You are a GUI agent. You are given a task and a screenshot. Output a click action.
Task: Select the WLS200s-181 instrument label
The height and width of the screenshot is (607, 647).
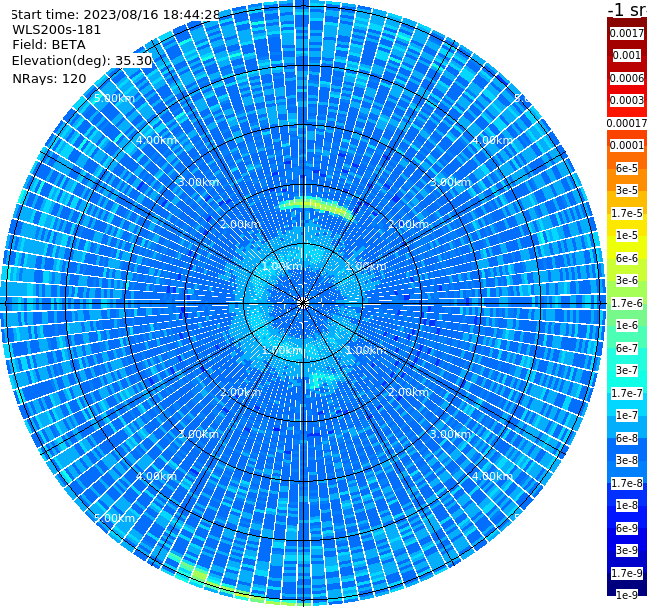click(x=57, y=30)
